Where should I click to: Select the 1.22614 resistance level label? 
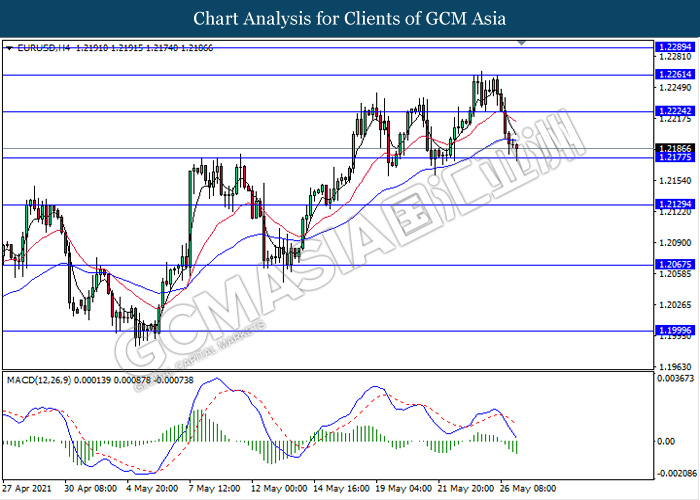pos(675,75)
